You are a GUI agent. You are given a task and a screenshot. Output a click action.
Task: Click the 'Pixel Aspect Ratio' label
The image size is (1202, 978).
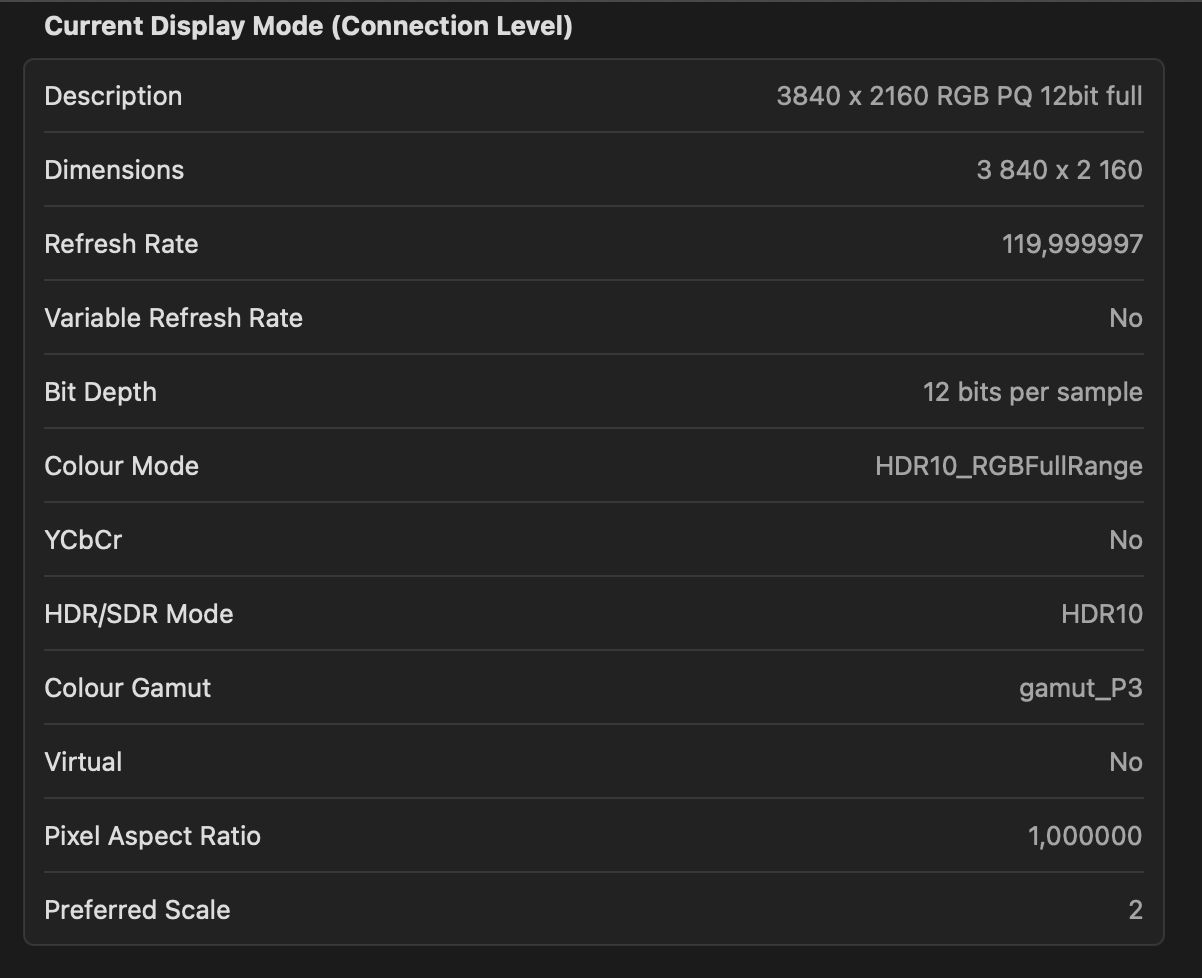152,836
